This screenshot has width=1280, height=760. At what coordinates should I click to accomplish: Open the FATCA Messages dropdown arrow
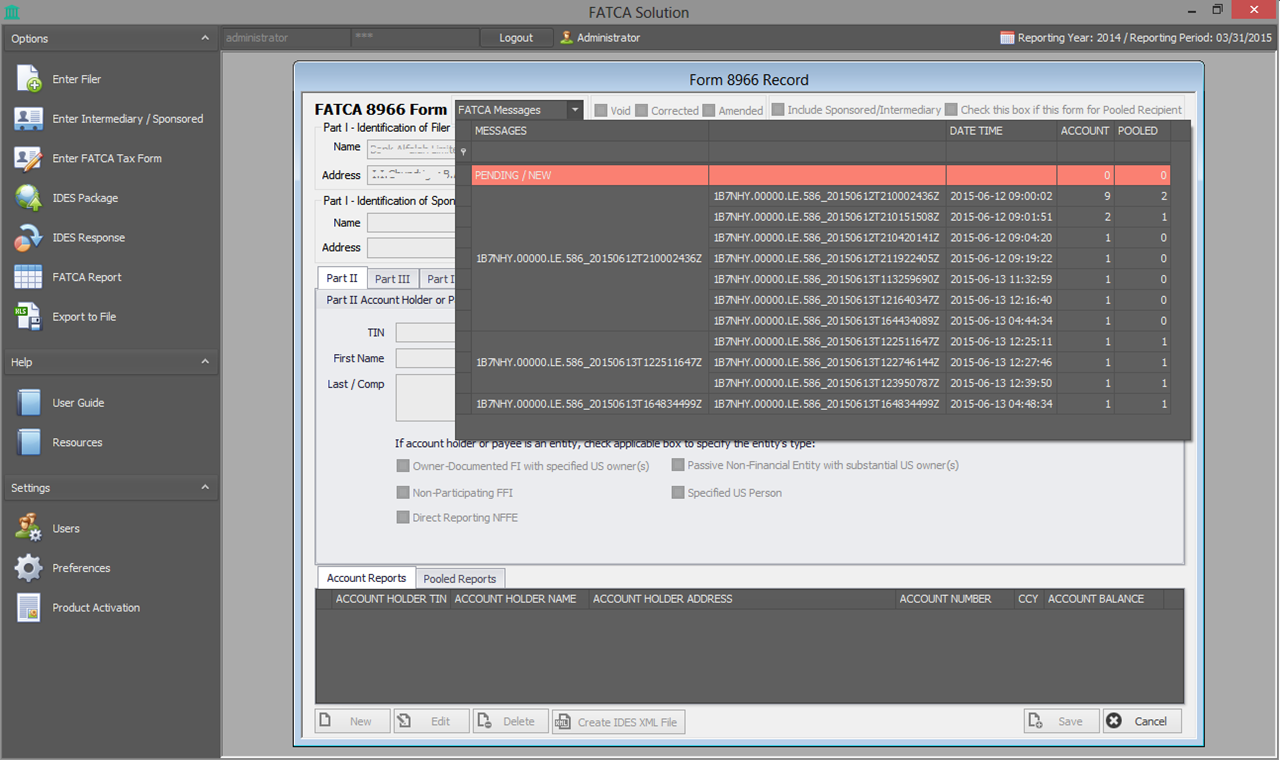[575, 110]
